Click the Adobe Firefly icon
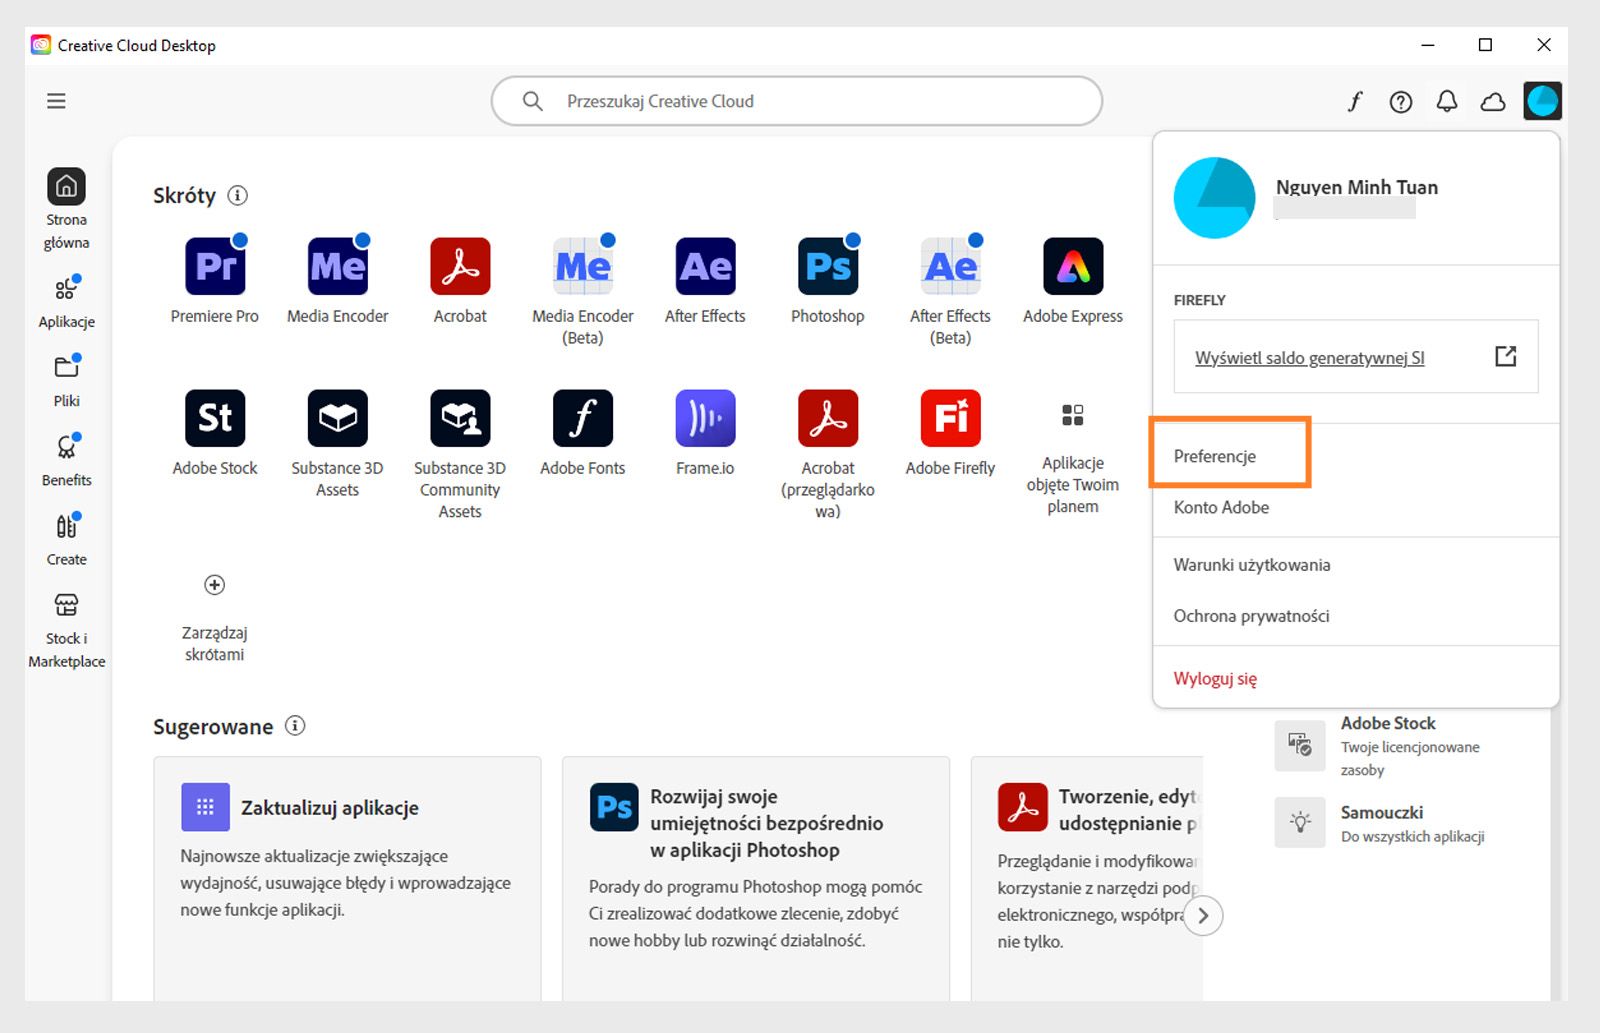 949,418
